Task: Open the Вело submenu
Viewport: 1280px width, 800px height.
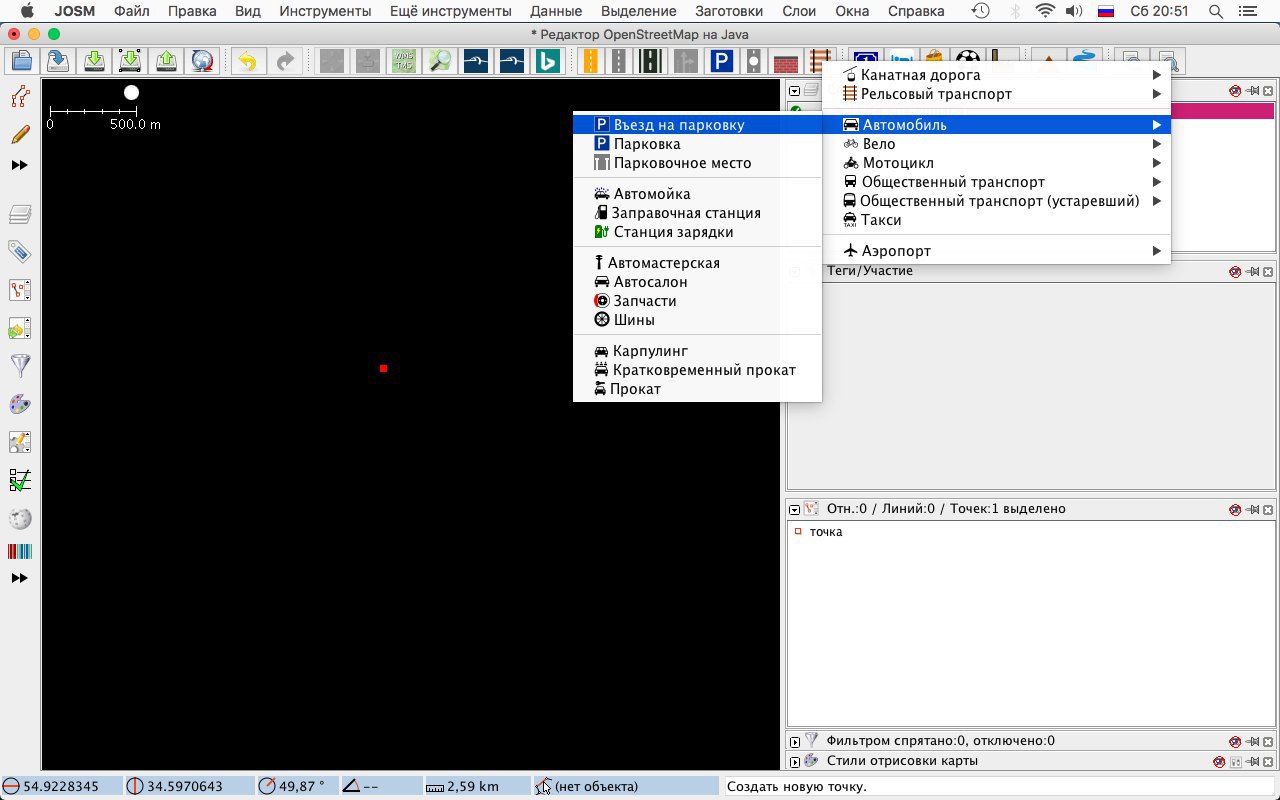Action: 996,144
